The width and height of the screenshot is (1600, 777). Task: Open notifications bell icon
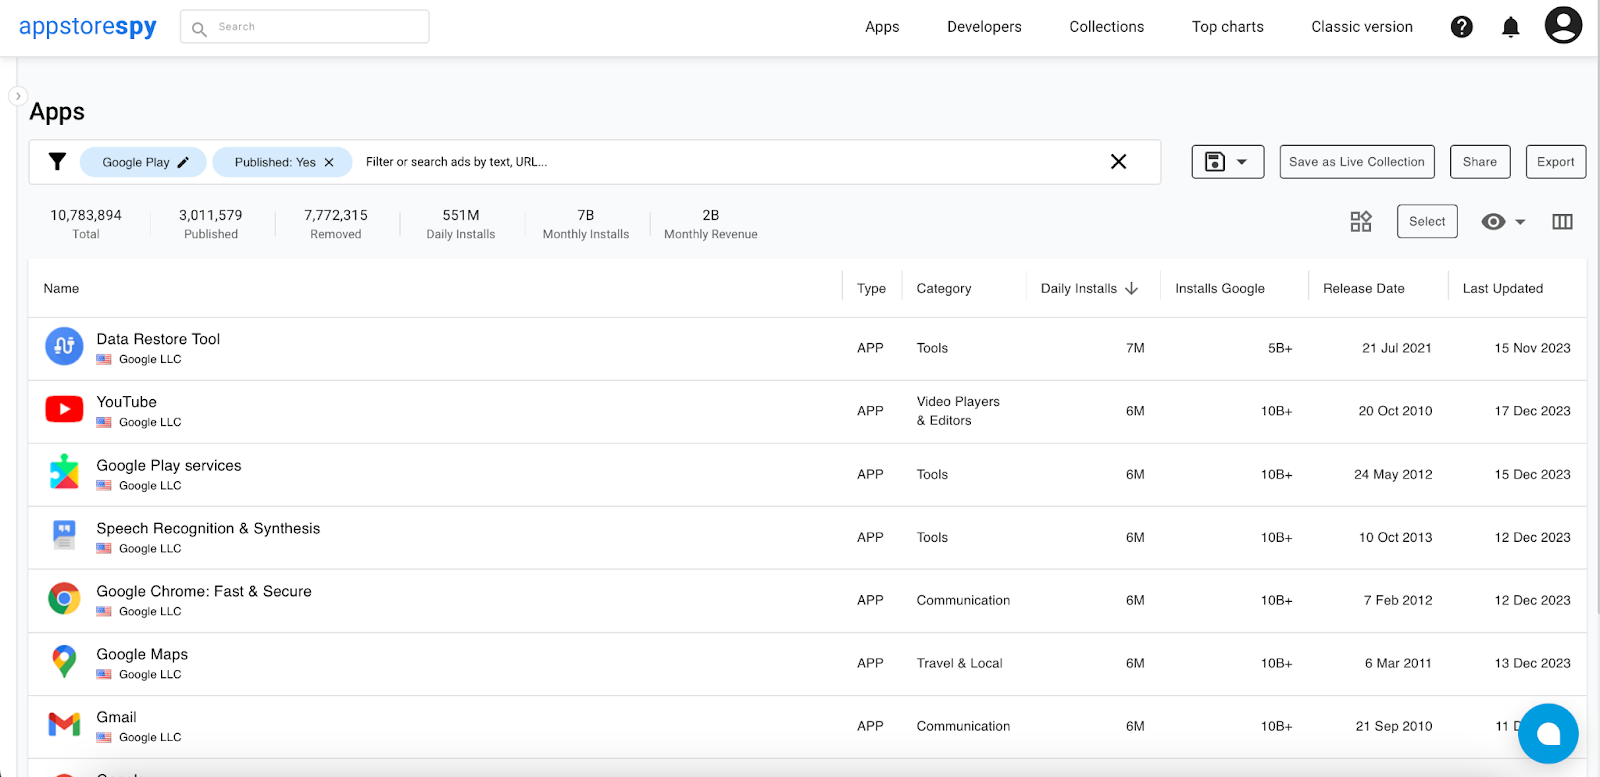pos(1510,27)
